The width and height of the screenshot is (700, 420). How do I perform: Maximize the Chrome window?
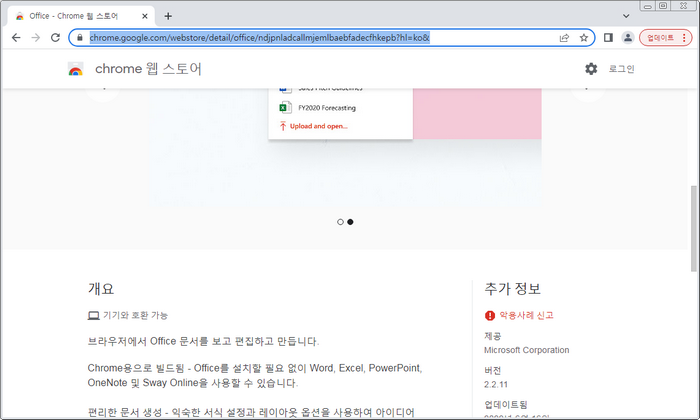pos(663,6)
